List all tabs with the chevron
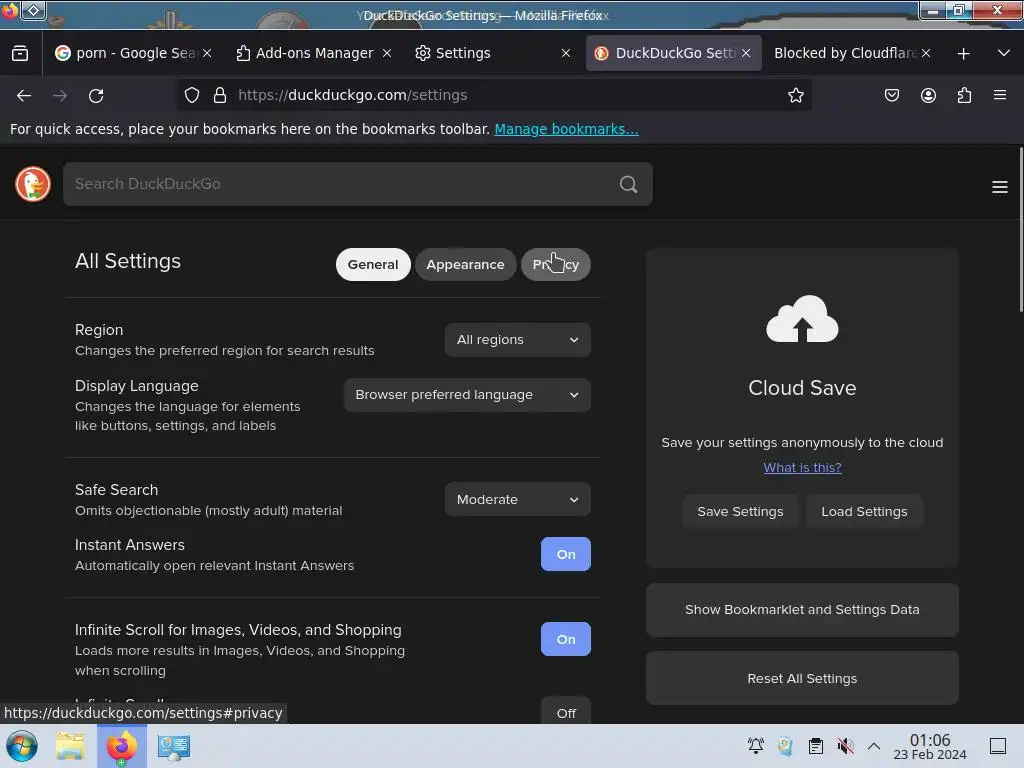Screen dimensions: 1024x768 tap(1004, 53)
